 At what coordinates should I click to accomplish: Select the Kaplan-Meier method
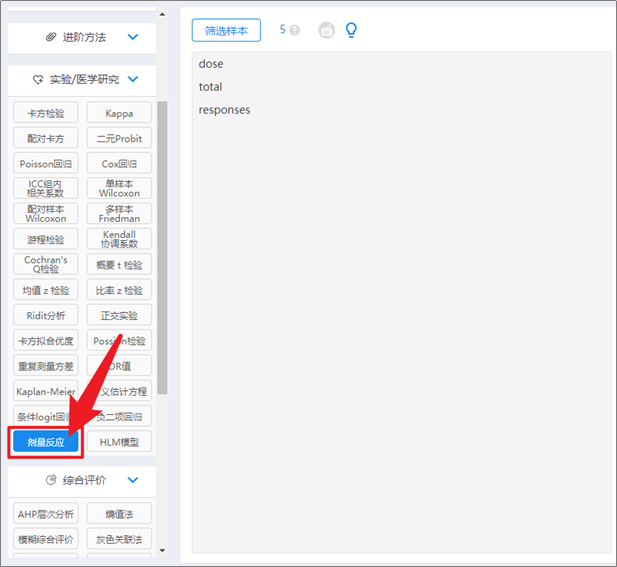[46, 391]
